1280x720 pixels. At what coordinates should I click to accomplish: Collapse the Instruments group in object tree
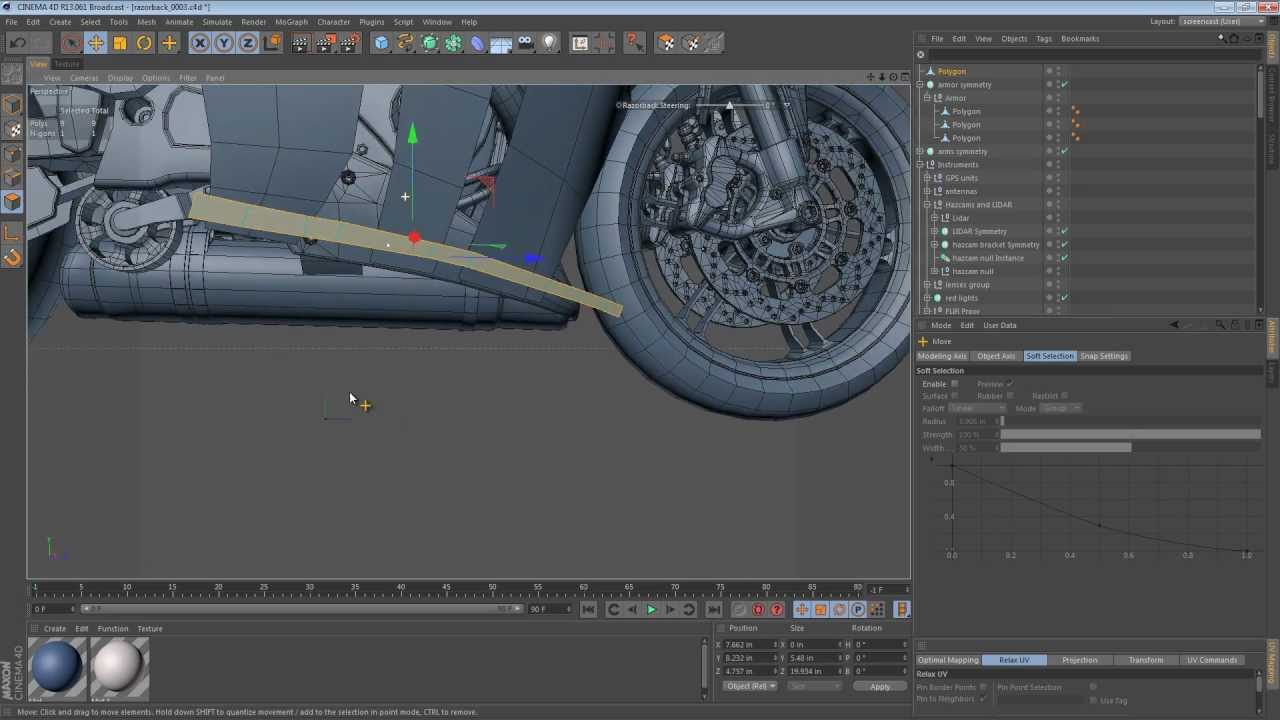point(920,165)
